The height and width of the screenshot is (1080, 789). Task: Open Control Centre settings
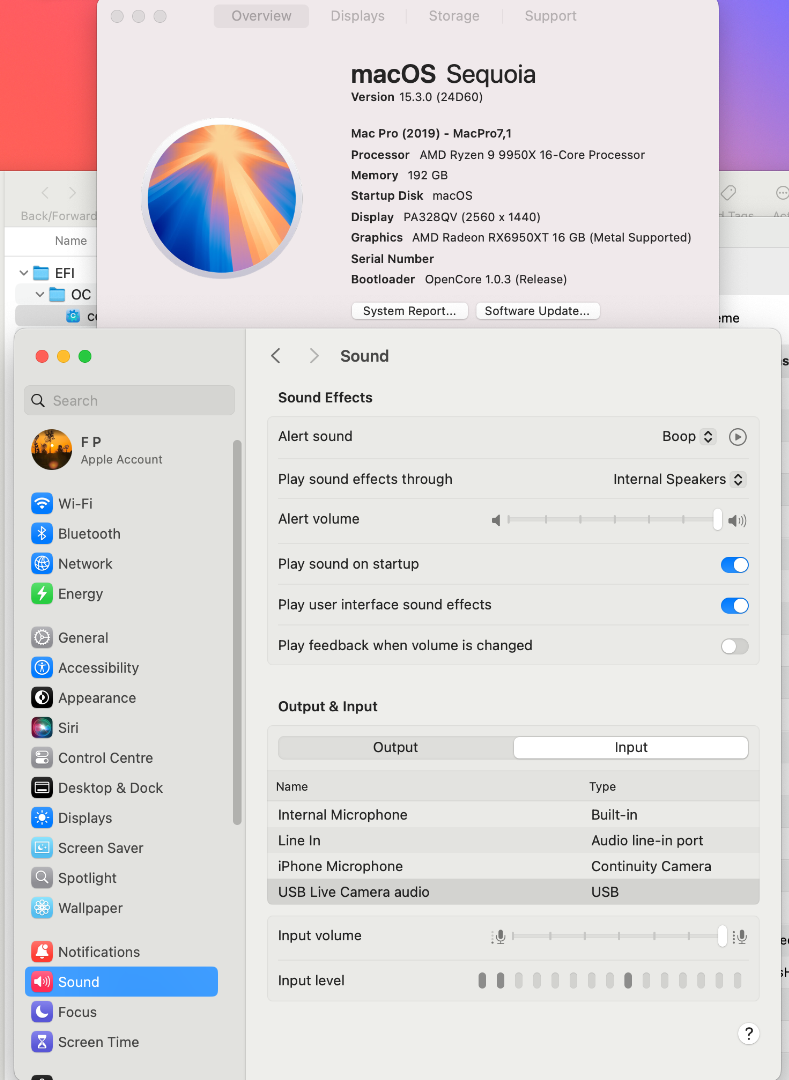pos(105,758)
